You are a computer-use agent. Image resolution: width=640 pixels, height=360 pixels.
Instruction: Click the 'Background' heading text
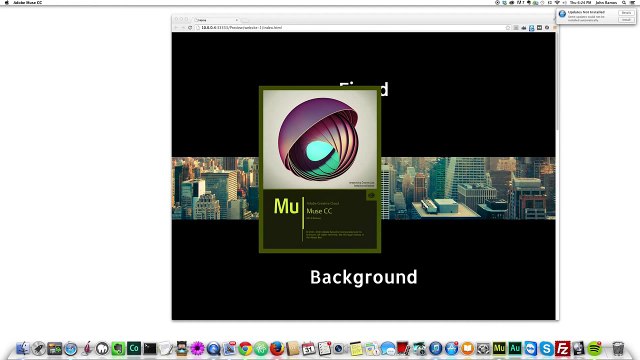tap(364, 277)
